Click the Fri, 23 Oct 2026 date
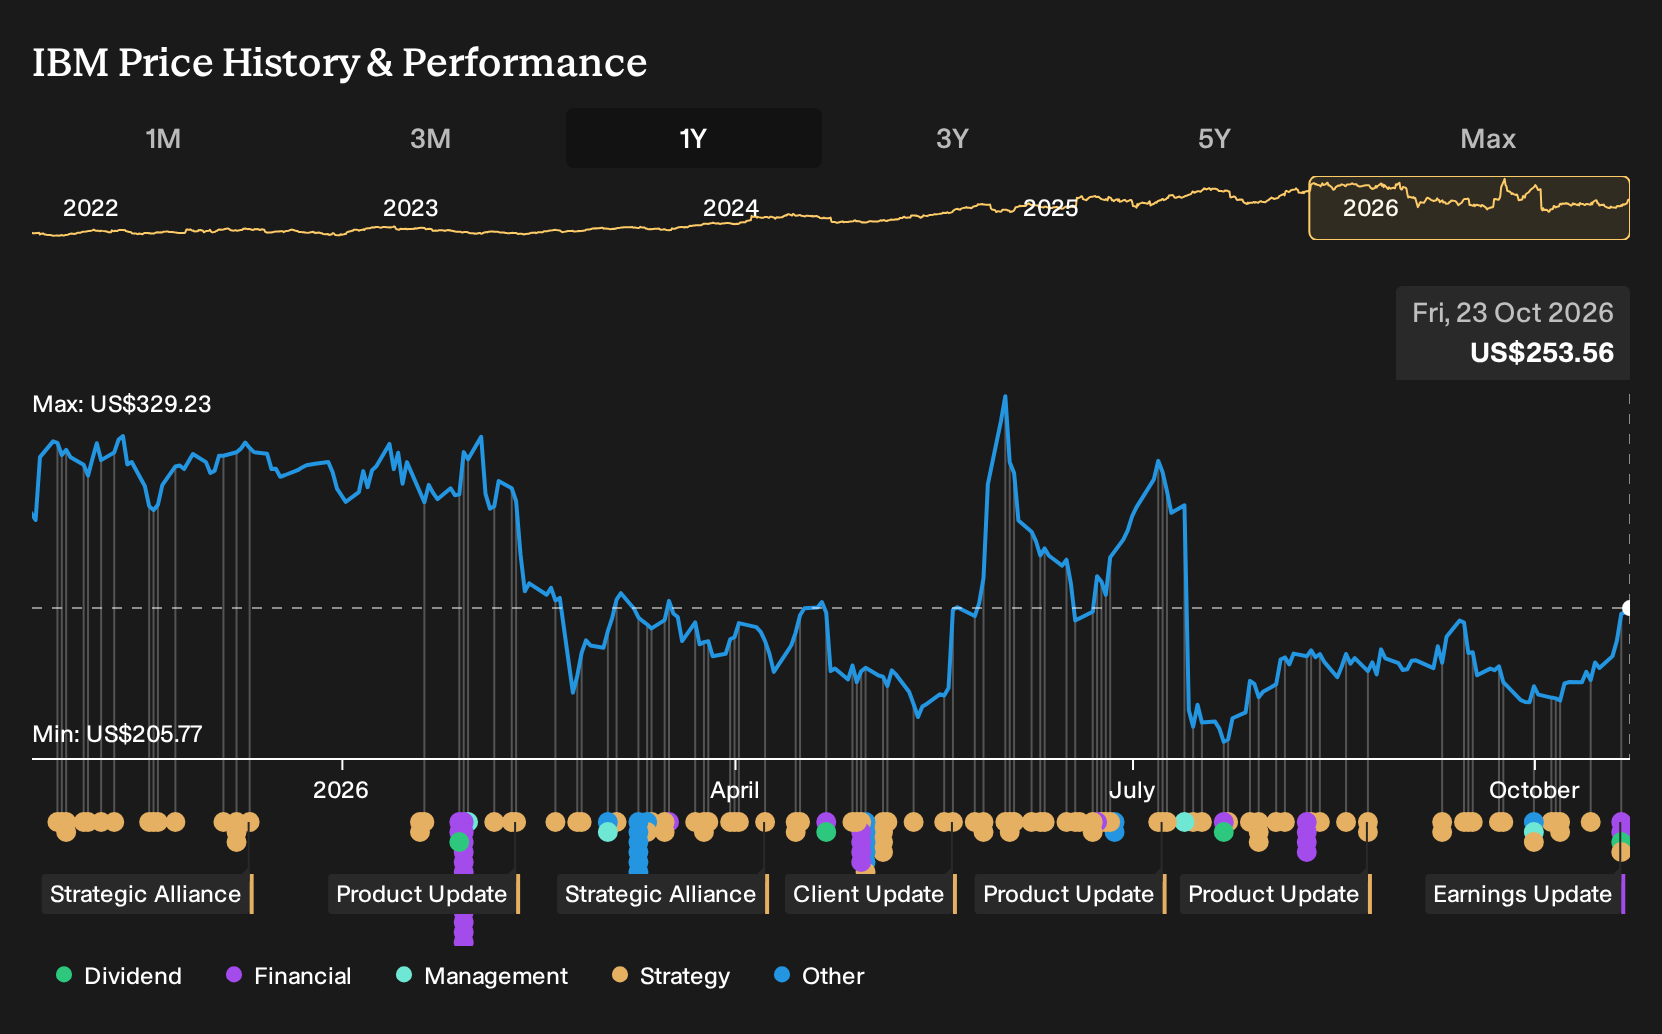This screenshot has height=1034, width=1662. [x=1513, y=313]
